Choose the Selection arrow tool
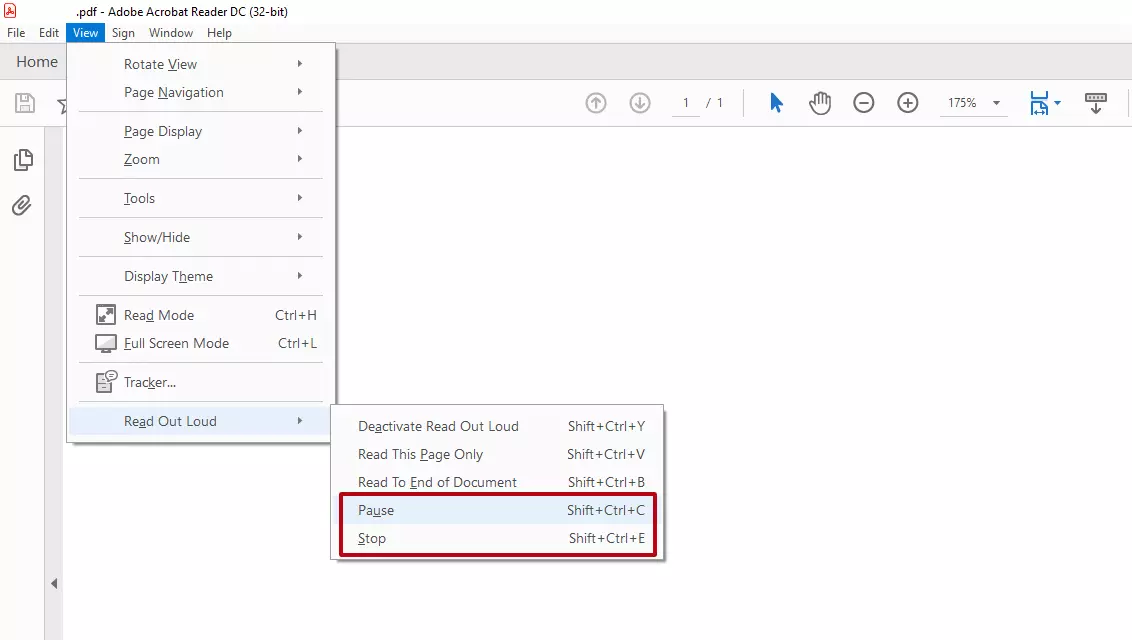Screen dimensions: 1132x640 [776, 103]
